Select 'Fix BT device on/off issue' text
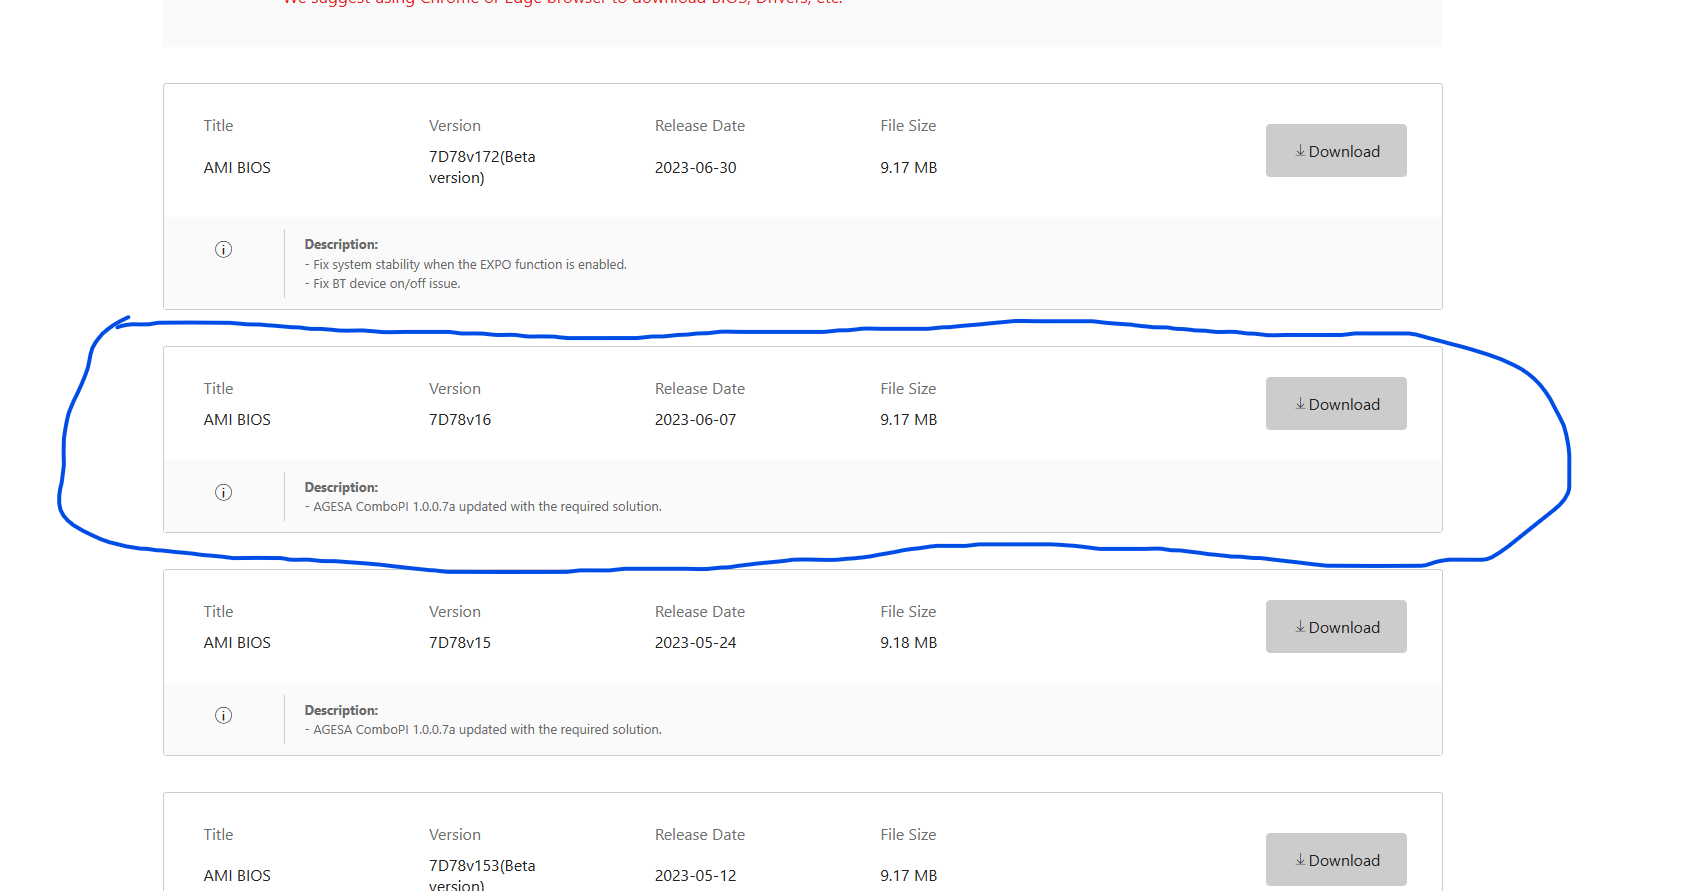1684x891 pixels. pos(383,284)
